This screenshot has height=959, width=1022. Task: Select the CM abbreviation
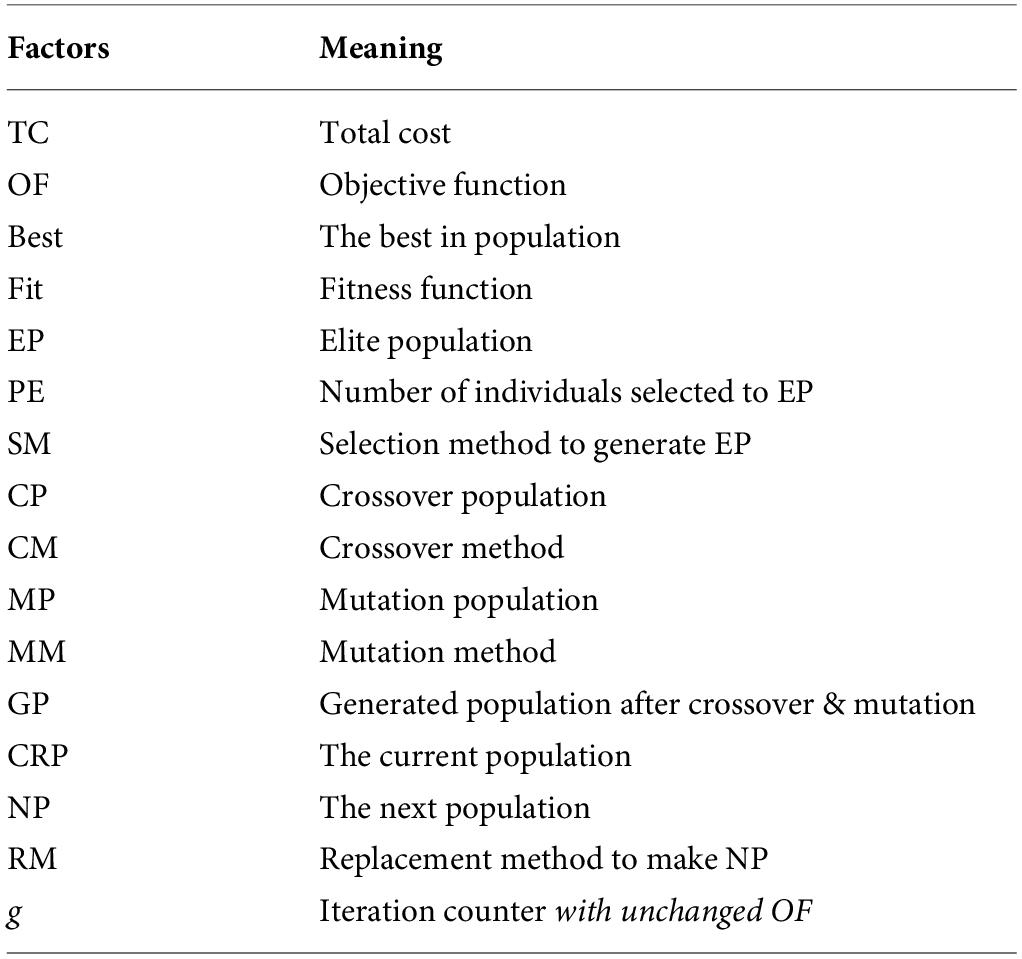[x=33, y=548]
